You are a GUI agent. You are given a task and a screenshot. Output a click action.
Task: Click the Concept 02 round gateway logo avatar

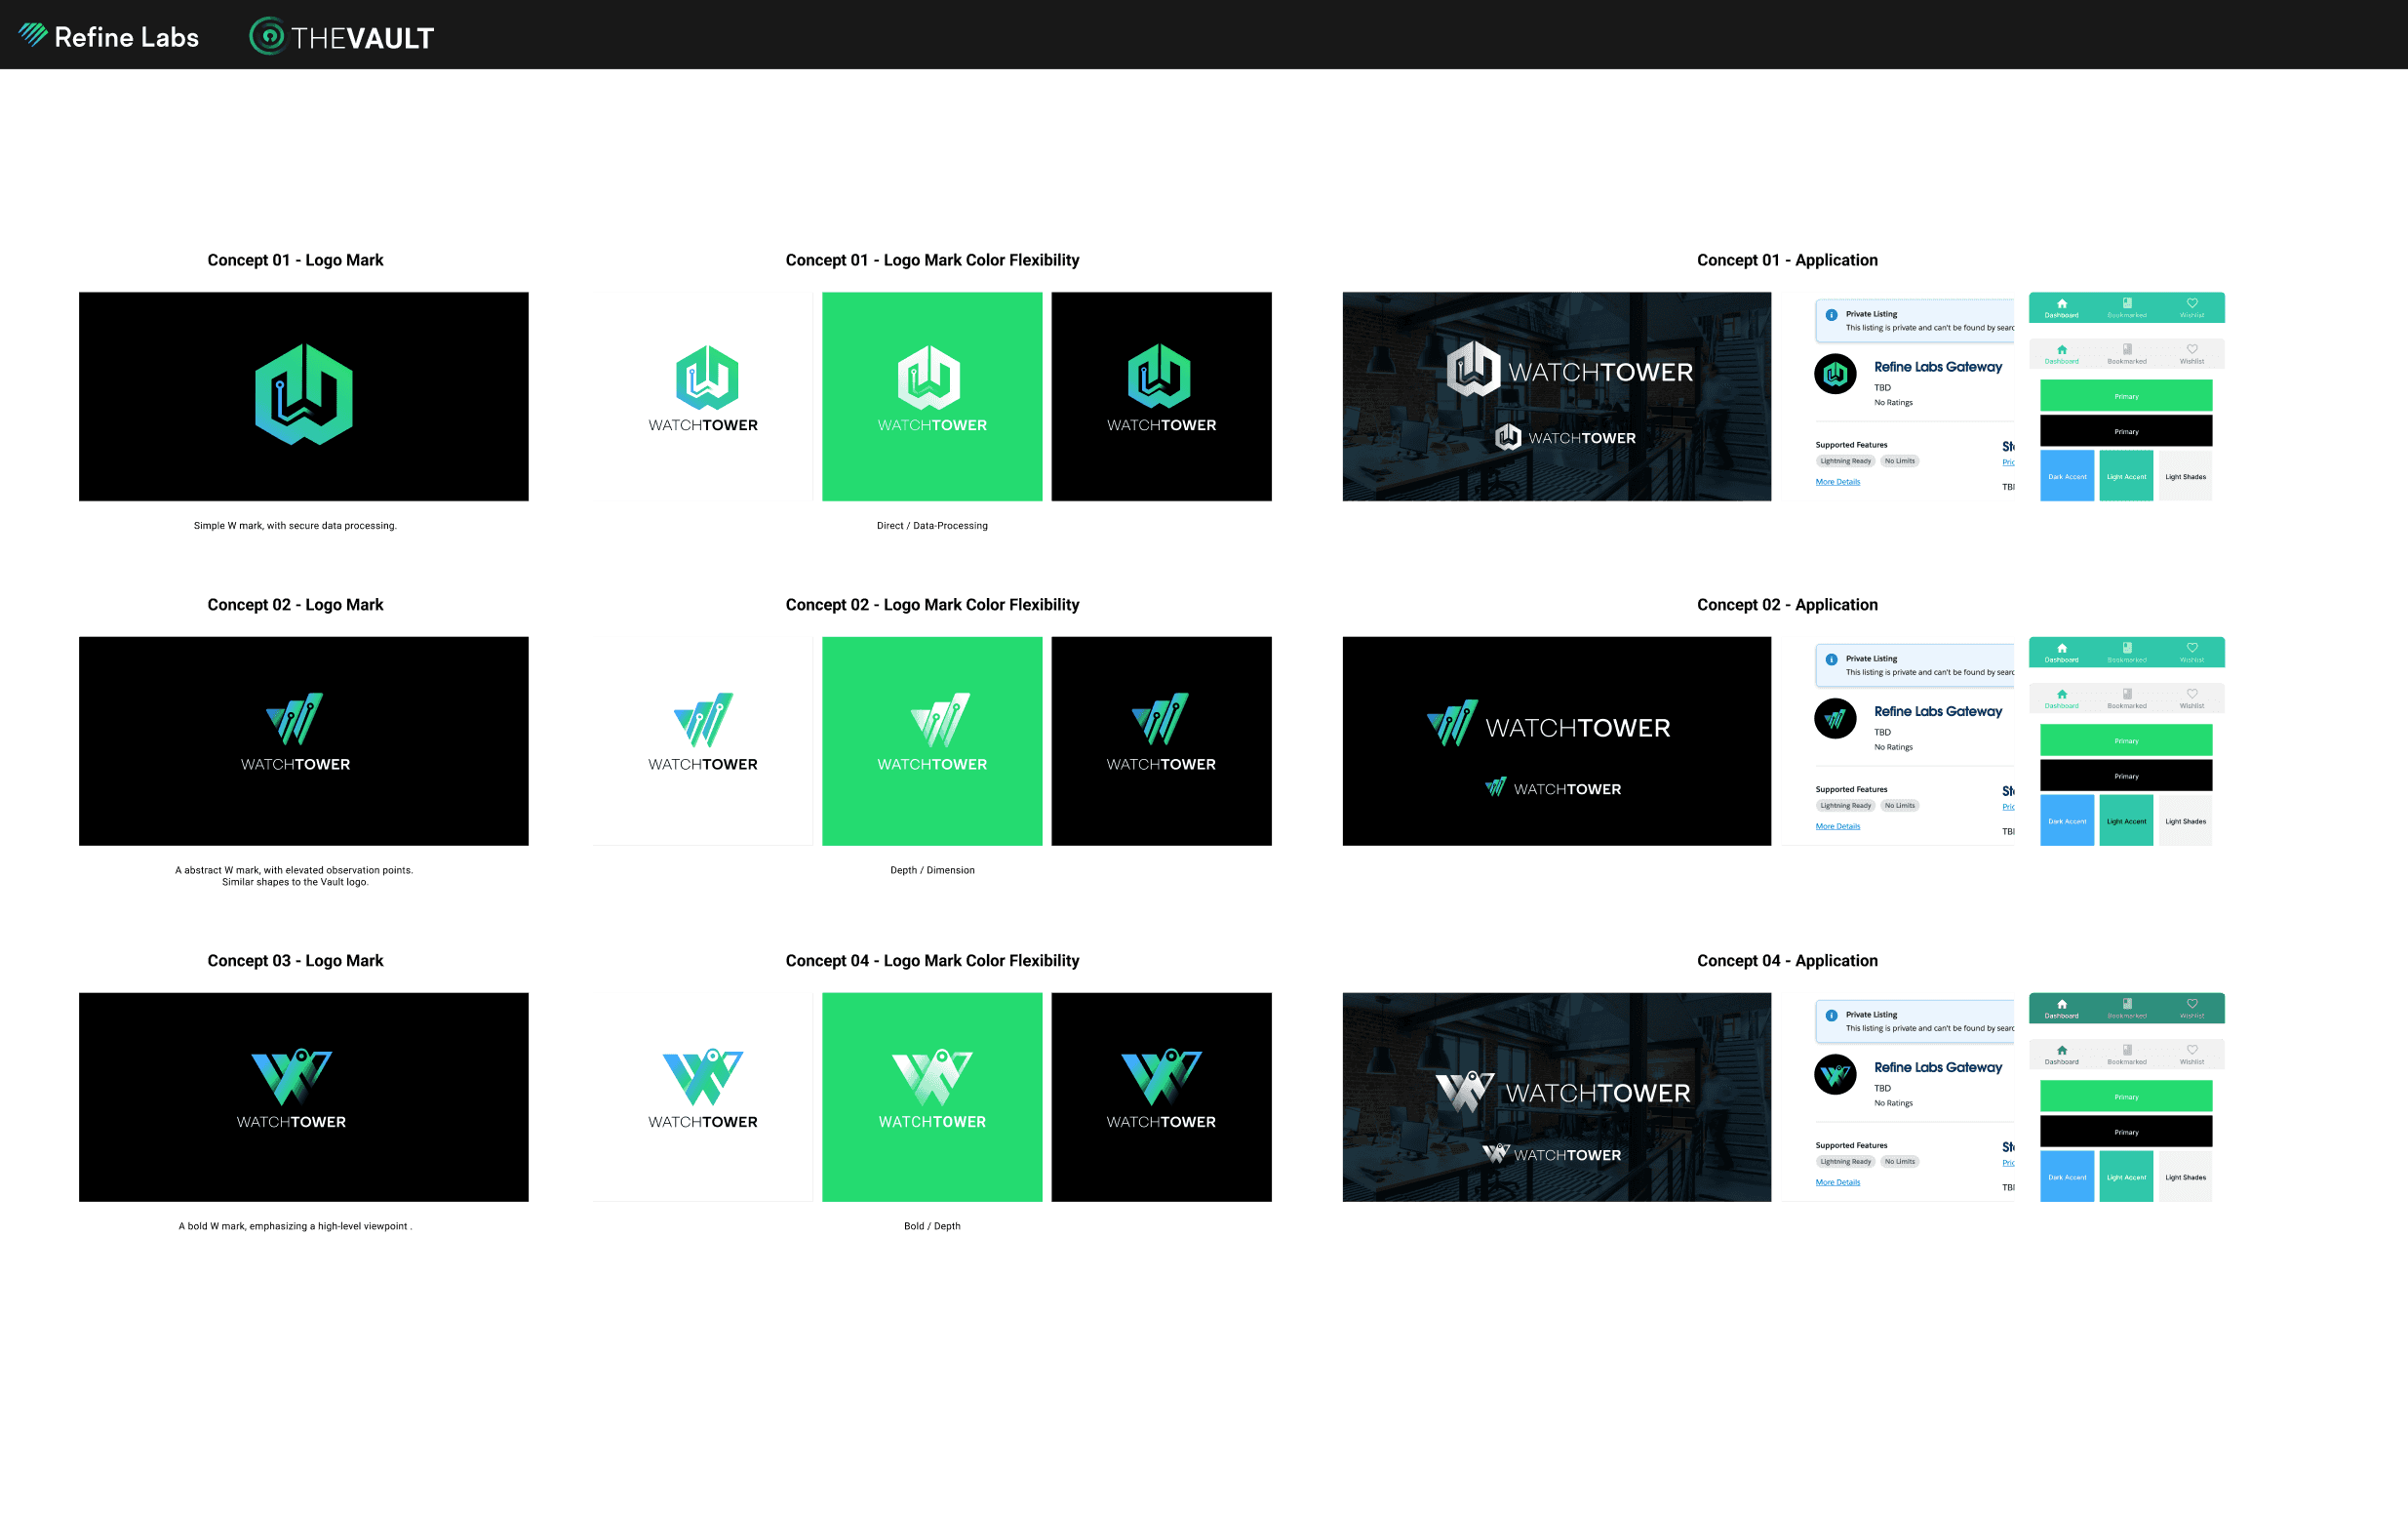pyautogui.click(x=1835, y=718)
